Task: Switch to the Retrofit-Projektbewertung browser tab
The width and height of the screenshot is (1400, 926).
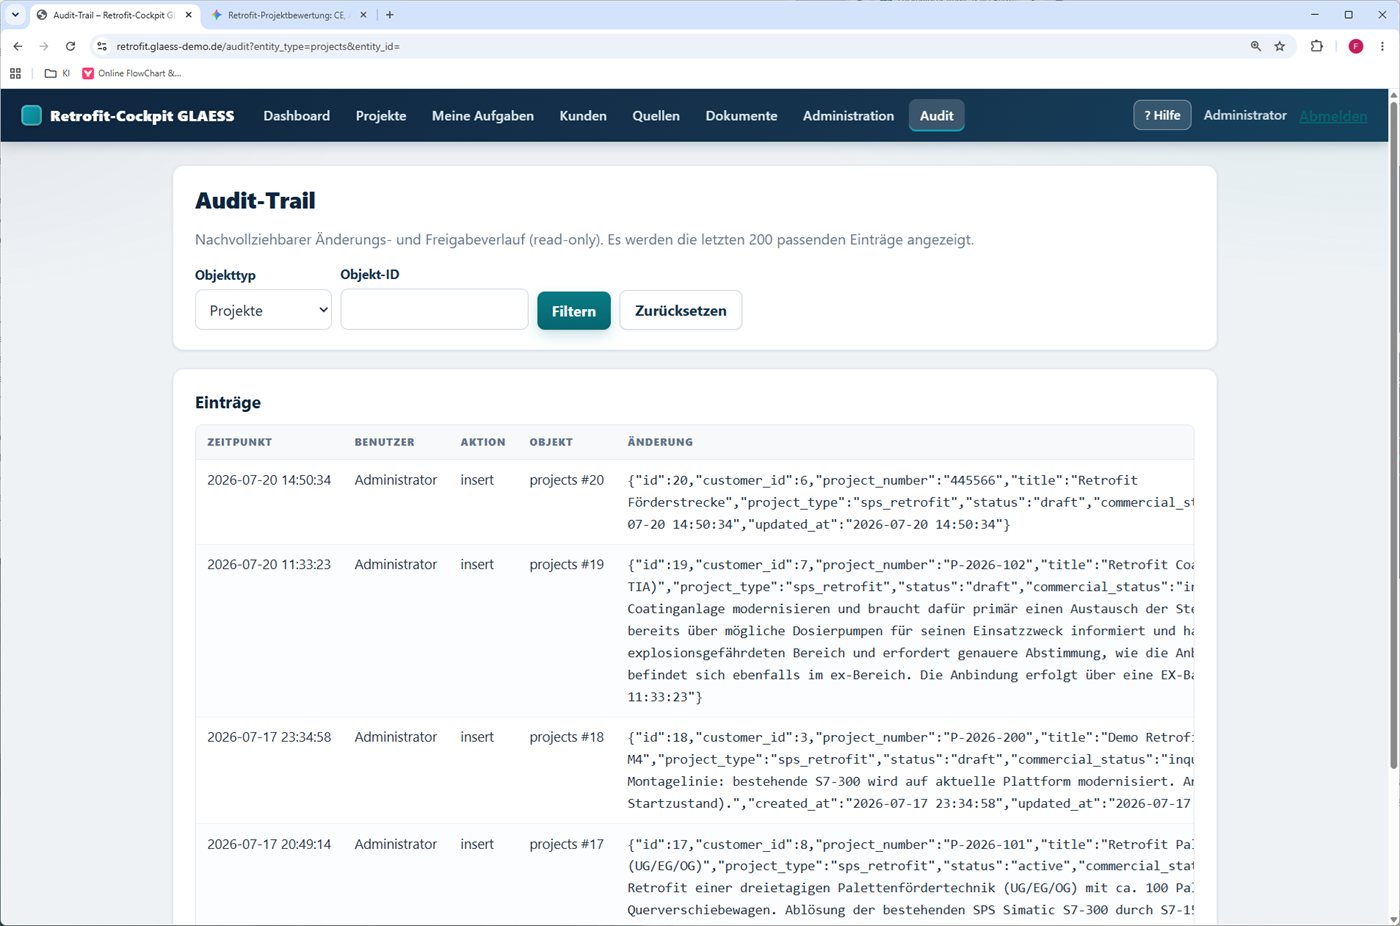Action: click(285, 15)
